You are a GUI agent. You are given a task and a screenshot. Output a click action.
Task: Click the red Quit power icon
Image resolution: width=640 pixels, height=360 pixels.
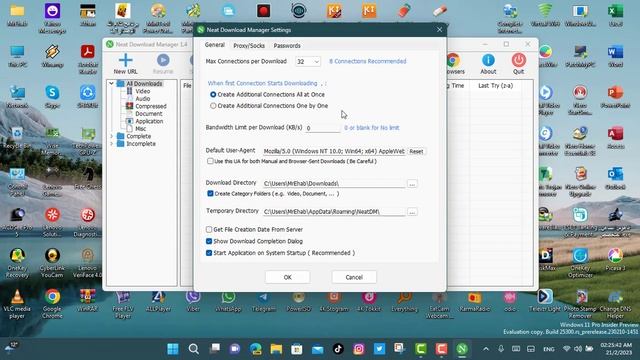pyautogui.click(x=518, y=60)
